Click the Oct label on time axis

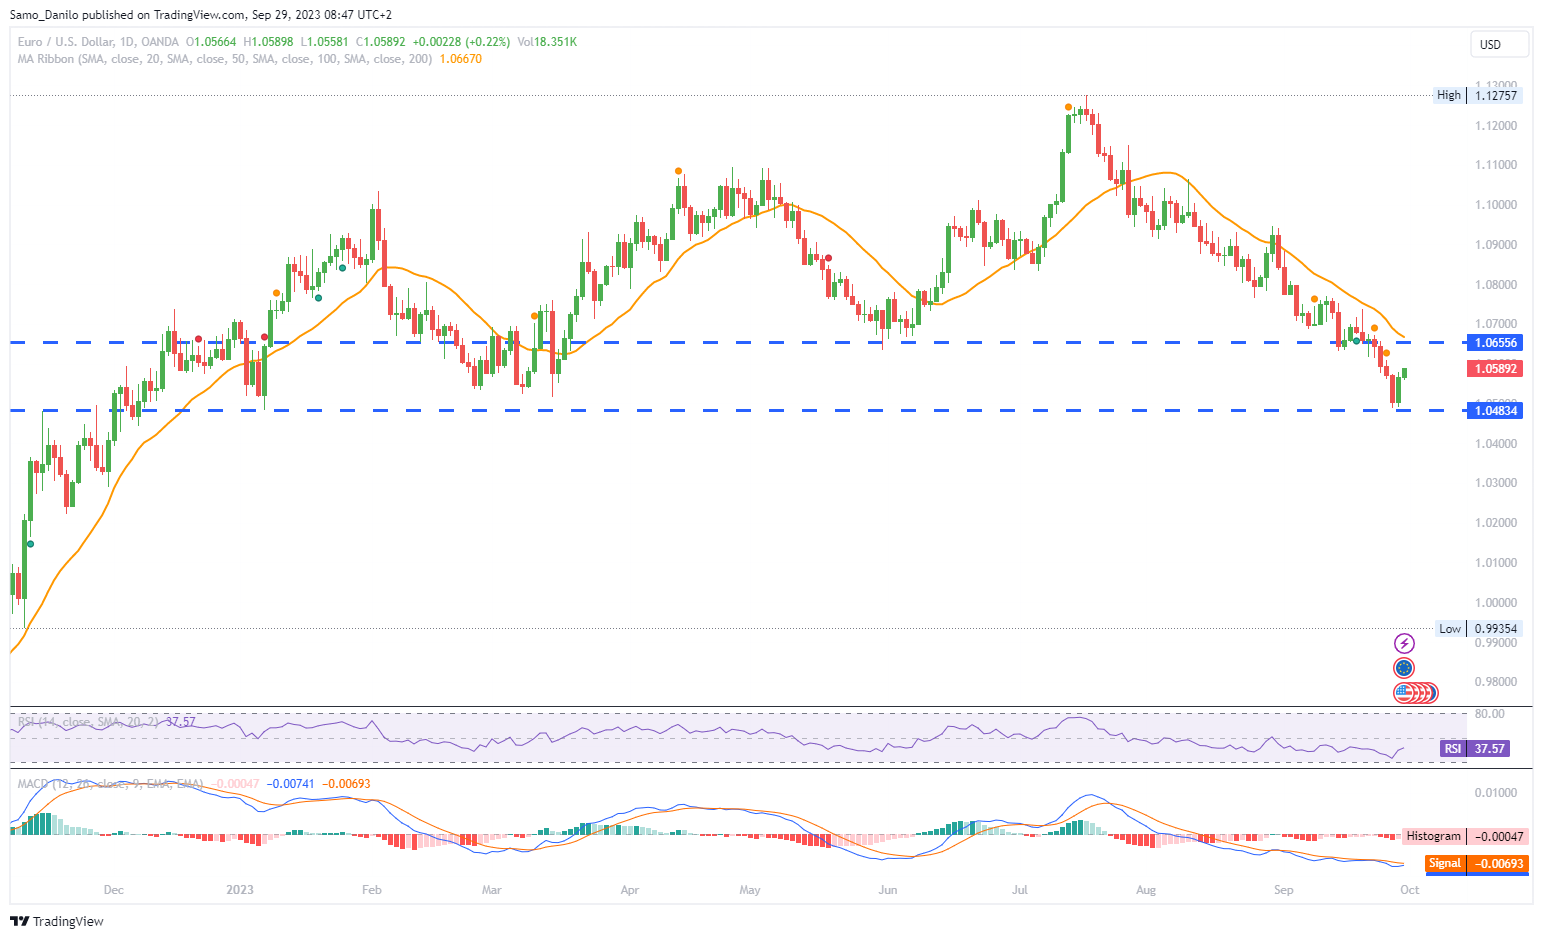[1410, 890]
